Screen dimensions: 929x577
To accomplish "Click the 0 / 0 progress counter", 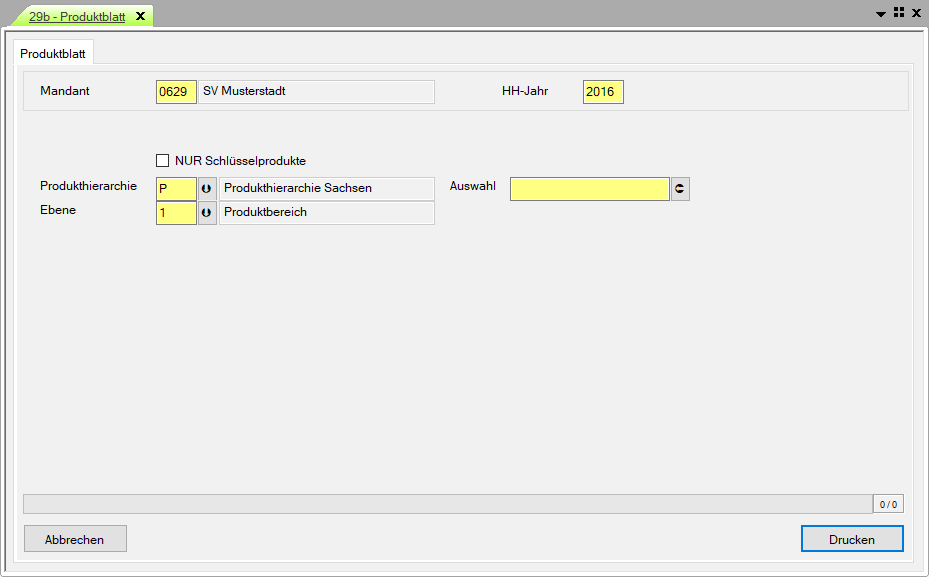I will [x=888, y=504].
